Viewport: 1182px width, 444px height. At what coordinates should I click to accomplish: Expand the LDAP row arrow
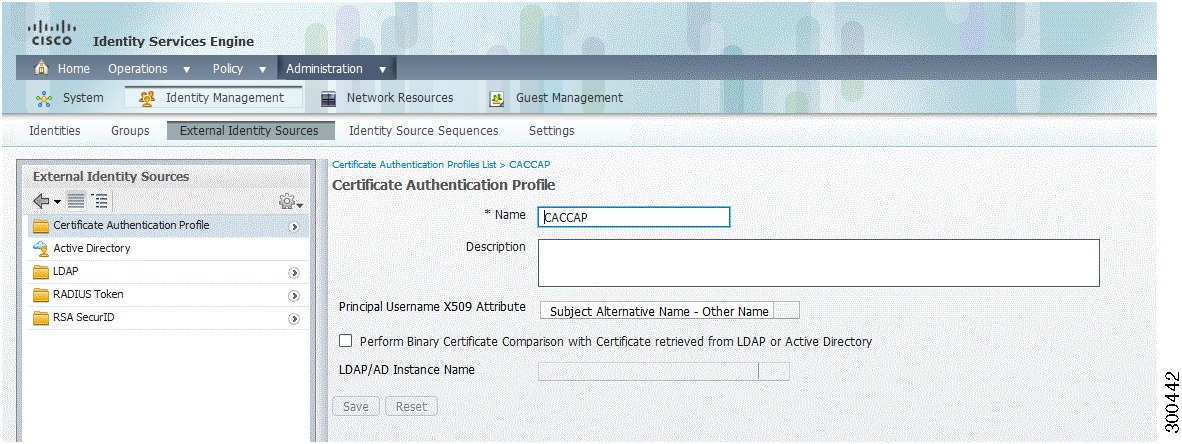294,273
